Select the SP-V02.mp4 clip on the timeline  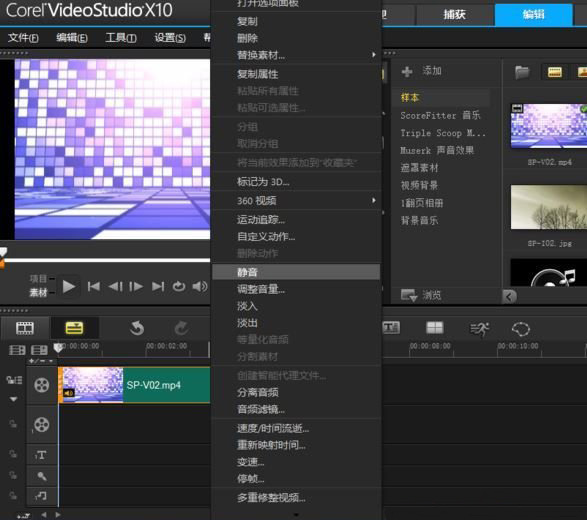(134, 385)
